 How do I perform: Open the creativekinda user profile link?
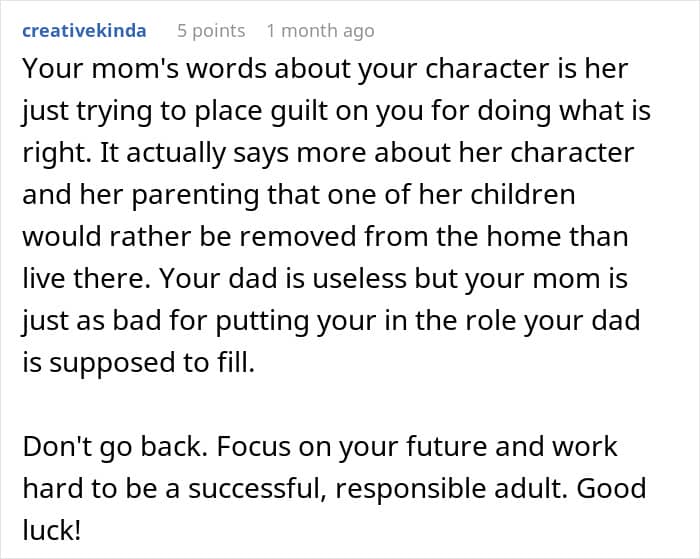click(84, 31)
